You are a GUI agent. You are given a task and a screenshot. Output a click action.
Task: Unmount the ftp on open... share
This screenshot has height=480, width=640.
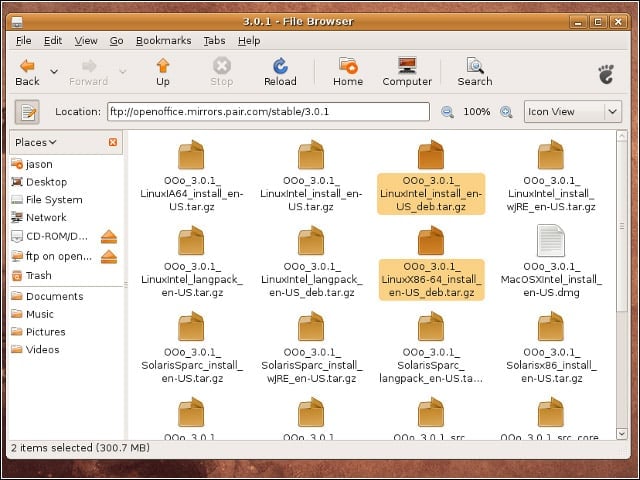click(109, 256)
